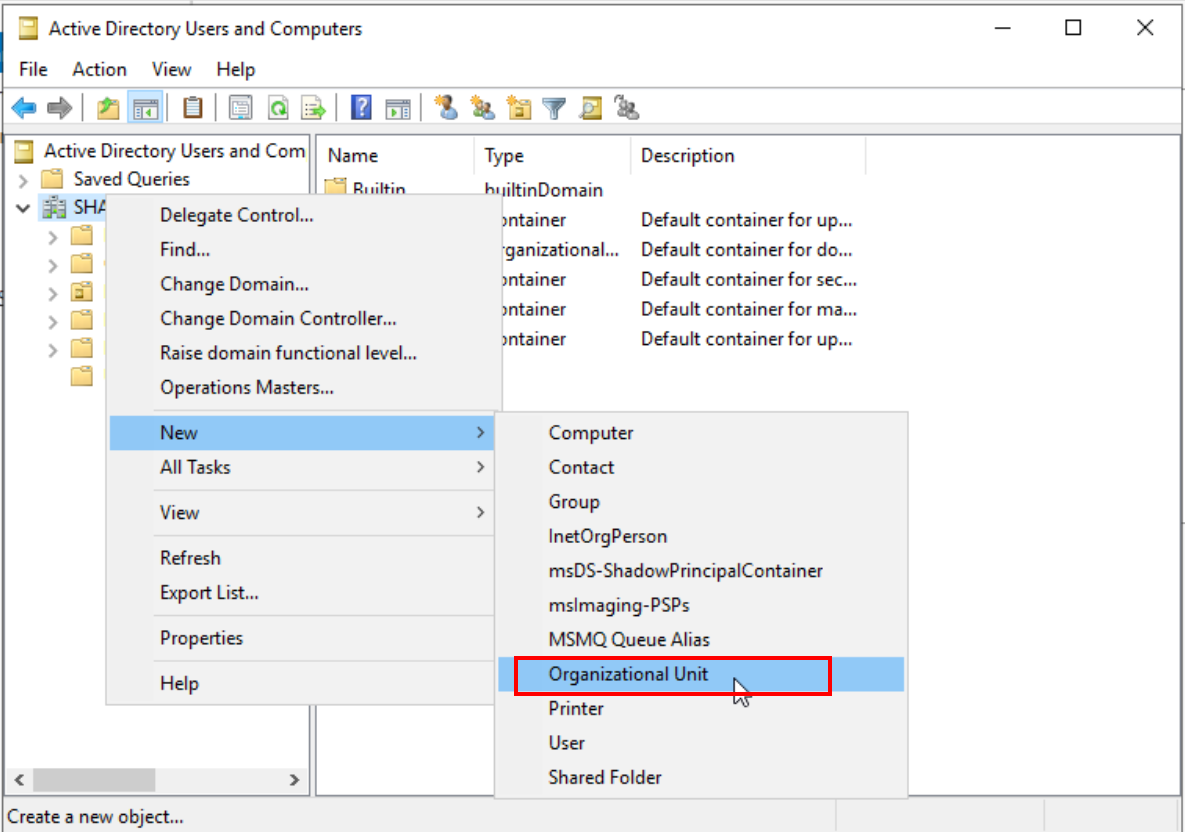Expand the Saved Queries tree node
Image resolution: width=1185 pixels, height=832 pixels.
[23, 180]
